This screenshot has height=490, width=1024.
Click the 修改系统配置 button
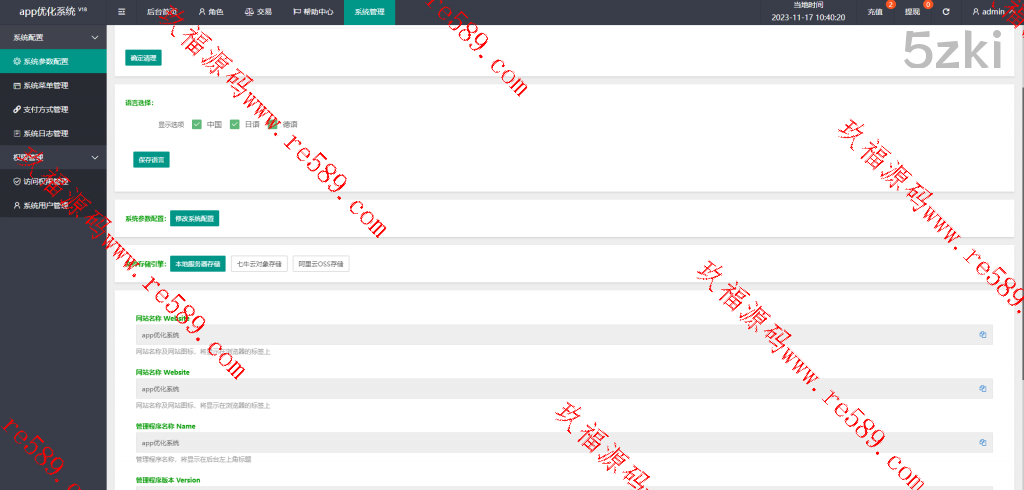point(194,217)
